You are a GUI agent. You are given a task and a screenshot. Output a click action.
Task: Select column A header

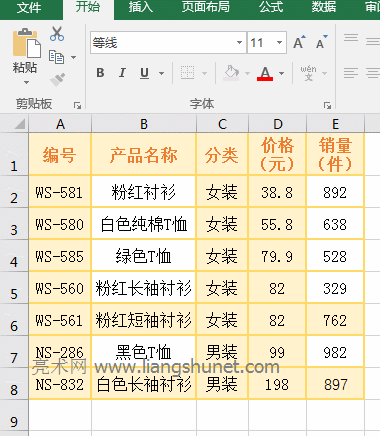pyautogui.click(x=60, y=124)
